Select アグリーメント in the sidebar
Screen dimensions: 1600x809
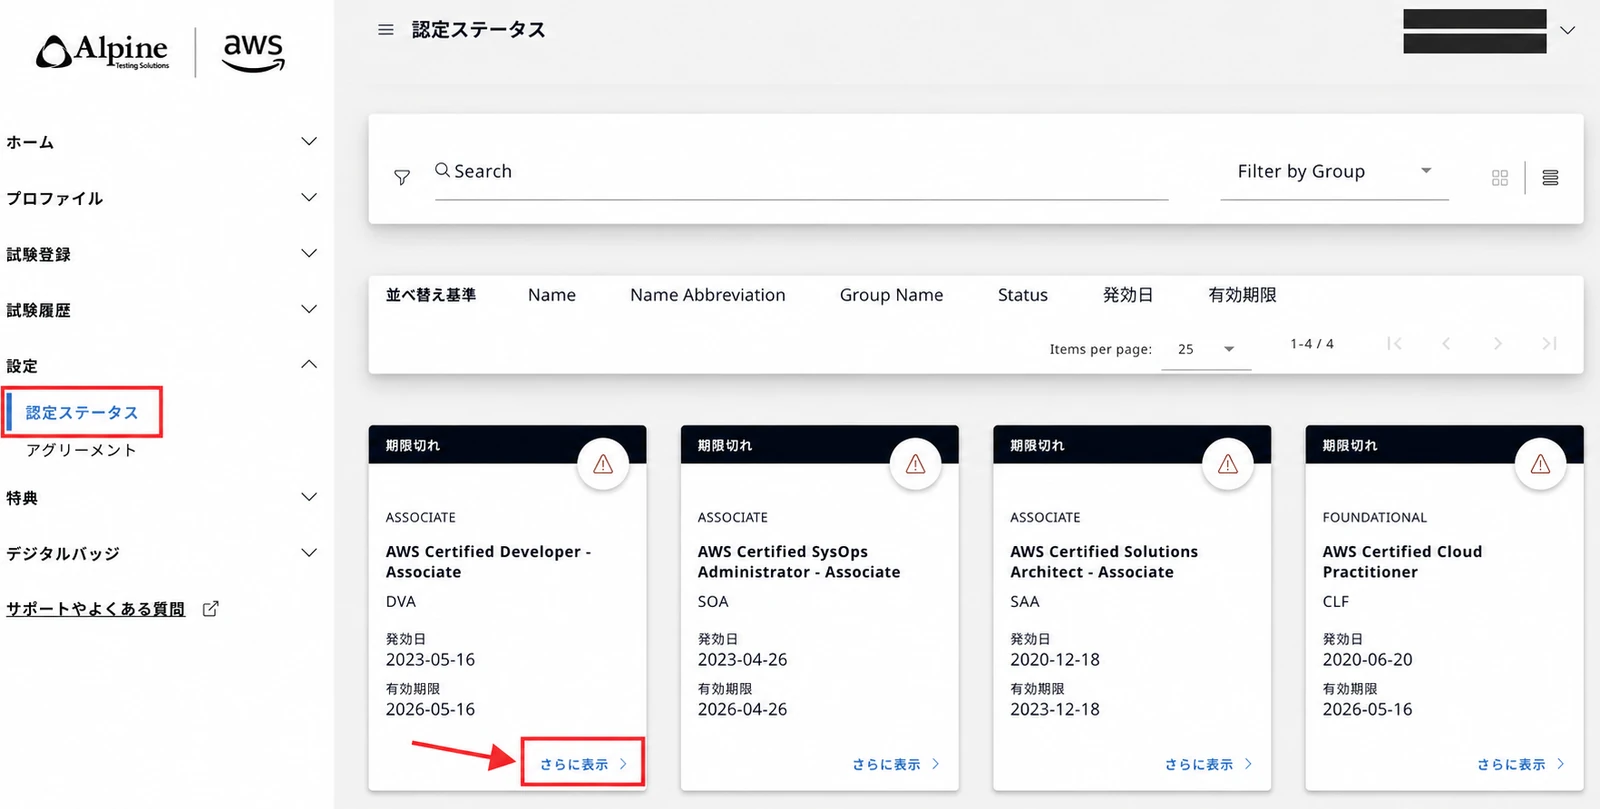[x=81, y=450]
